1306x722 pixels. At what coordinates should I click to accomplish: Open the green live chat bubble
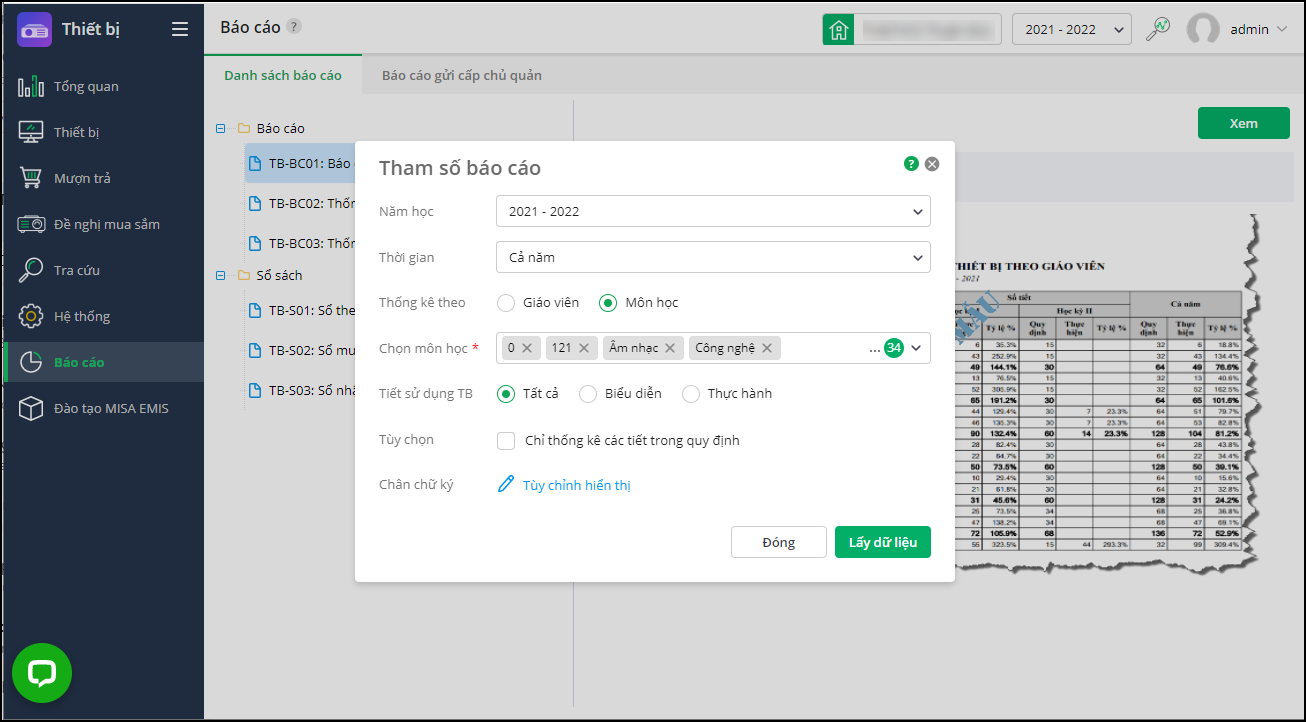[x=42, y=673]
